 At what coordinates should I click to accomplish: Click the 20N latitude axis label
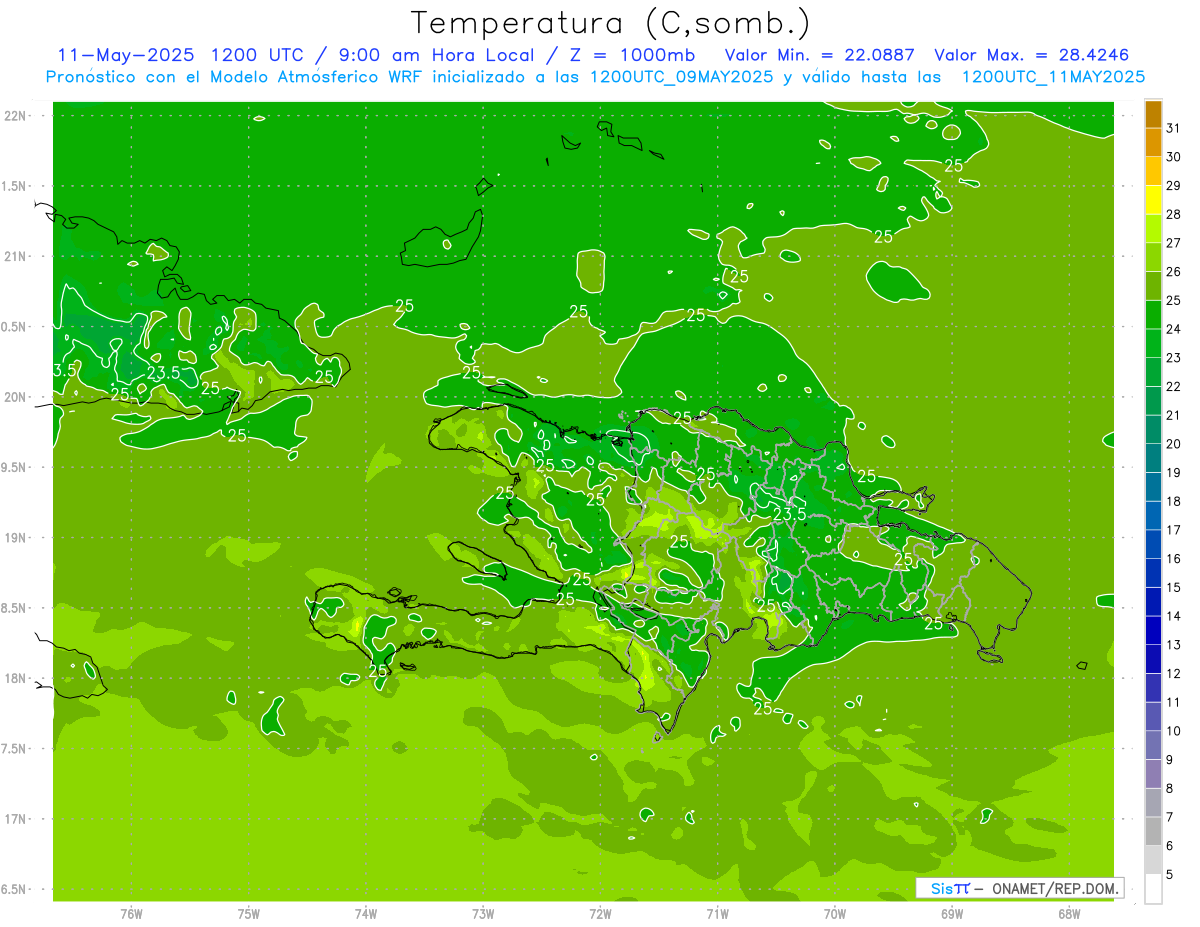pyautogui.click(x=15, y=397)
